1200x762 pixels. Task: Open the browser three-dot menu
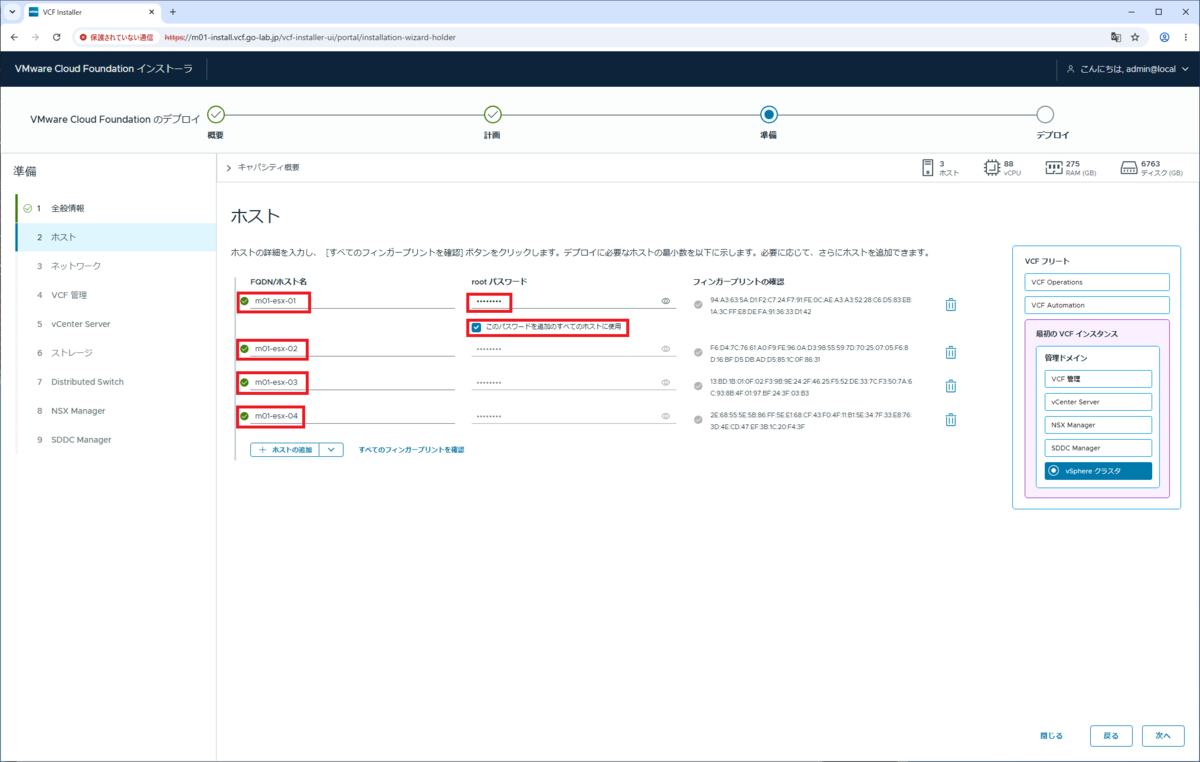pyautogui.click(x=1187, y=37)
